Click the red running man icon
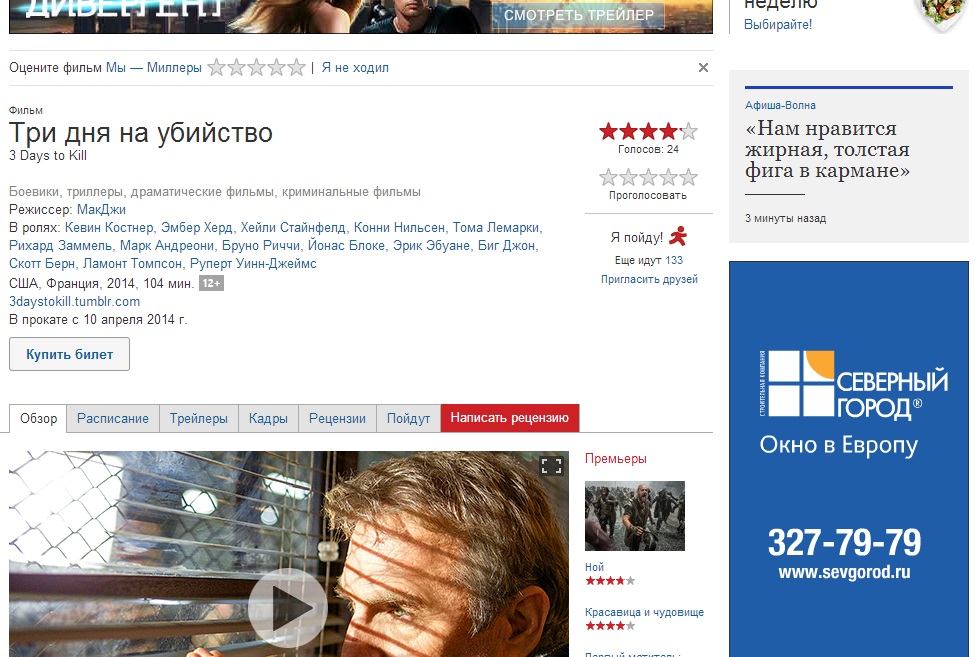979x657 pixels. (678, 236)
